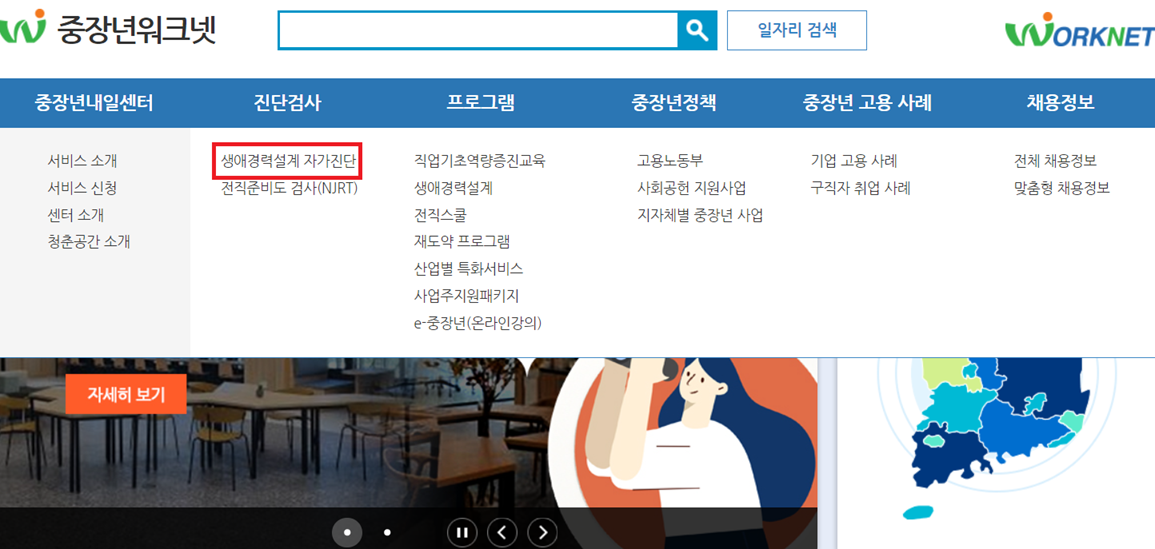Image resolution: width=1155 pixels, height=549 pixels.
Task: Open the 중장년워크넷 logo home link
Action: click(x=108, y=30)
